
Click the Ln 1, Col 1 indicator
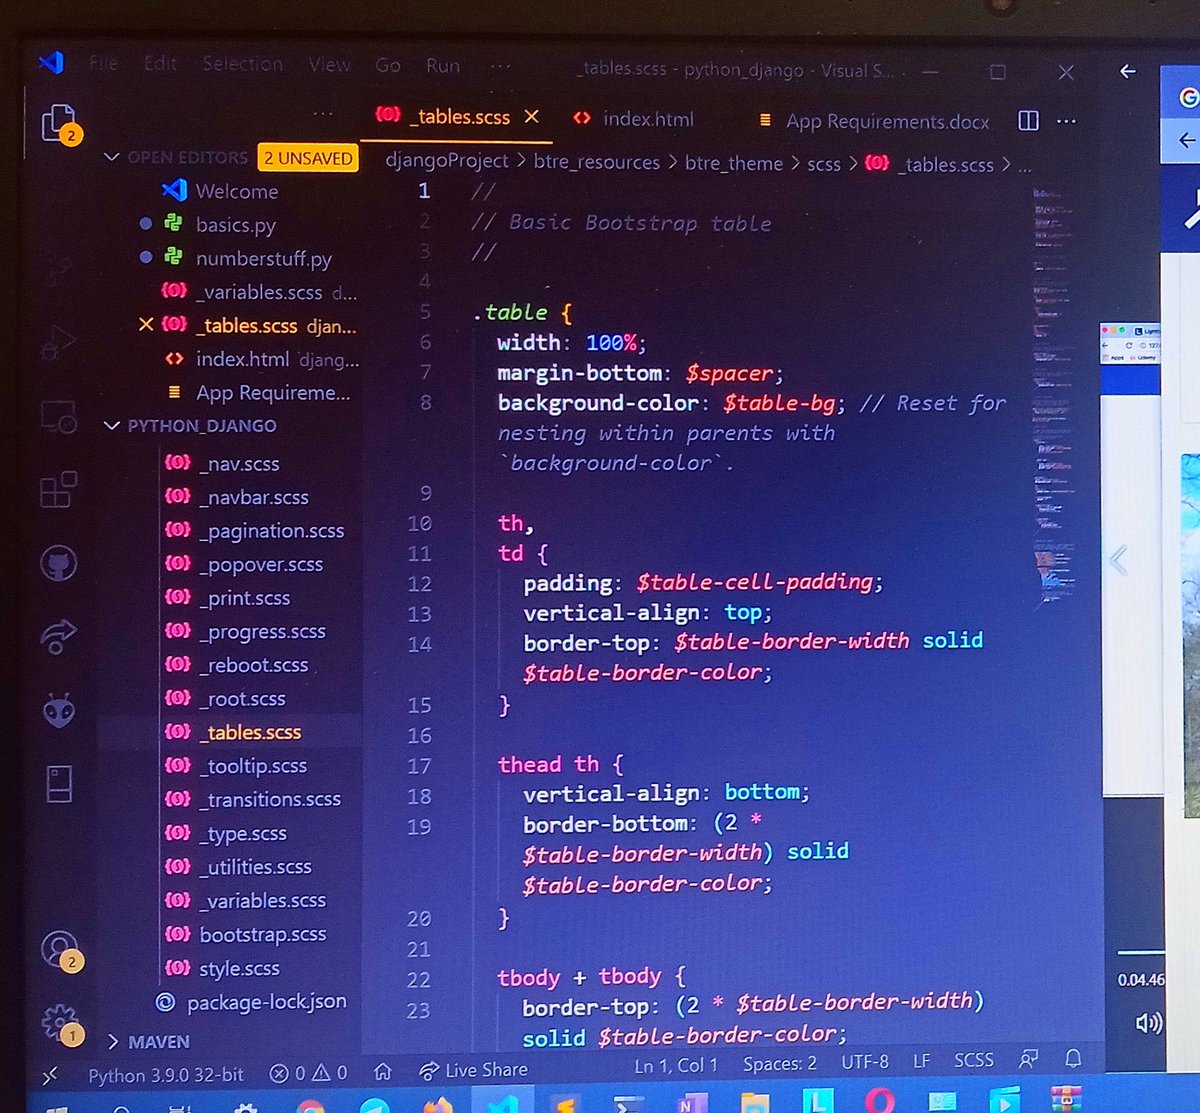click(676, 1066)
